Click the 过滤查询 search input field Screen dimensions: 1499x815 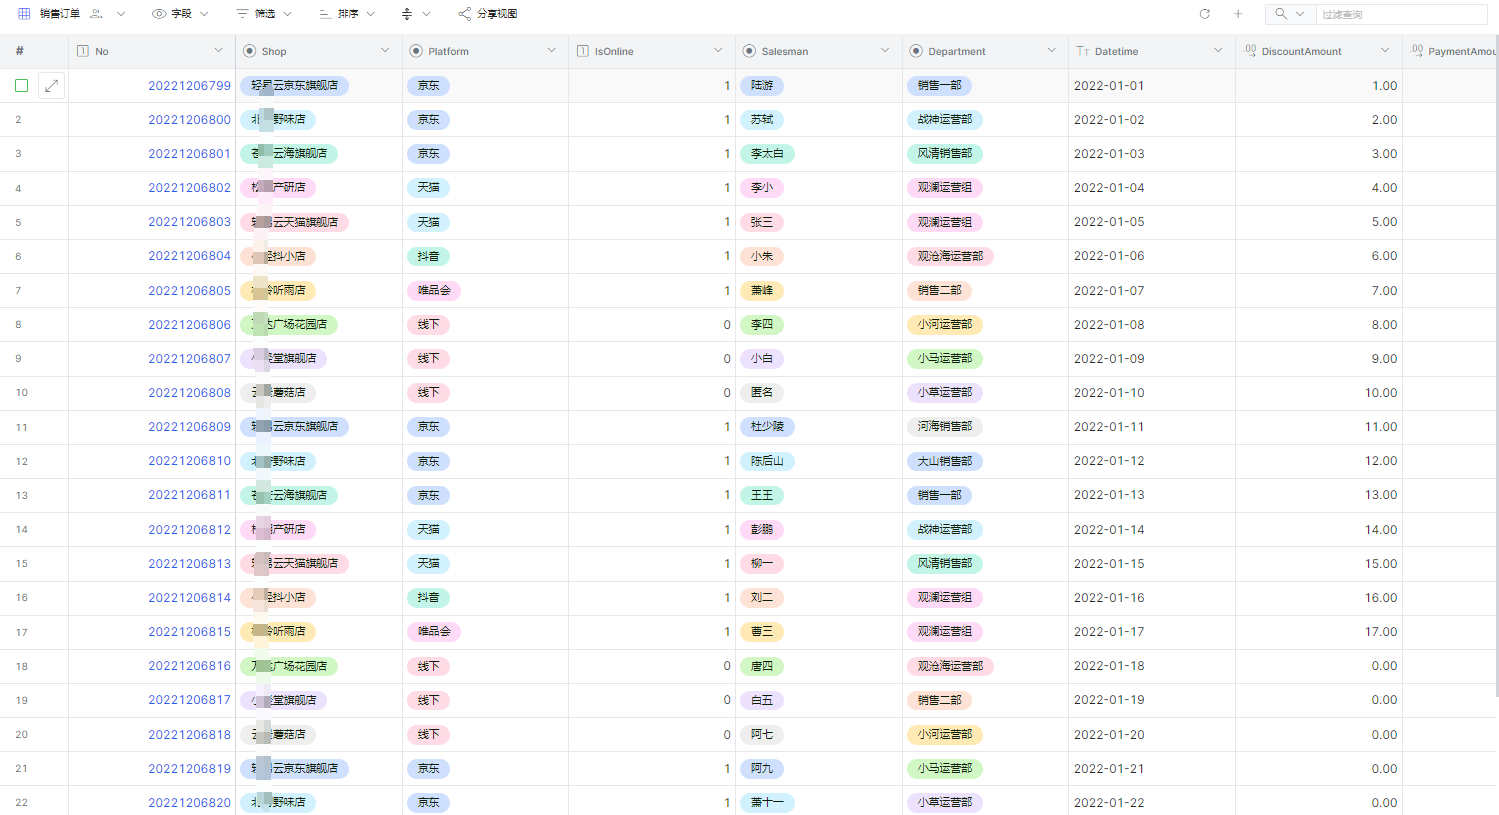[1401, 14]
